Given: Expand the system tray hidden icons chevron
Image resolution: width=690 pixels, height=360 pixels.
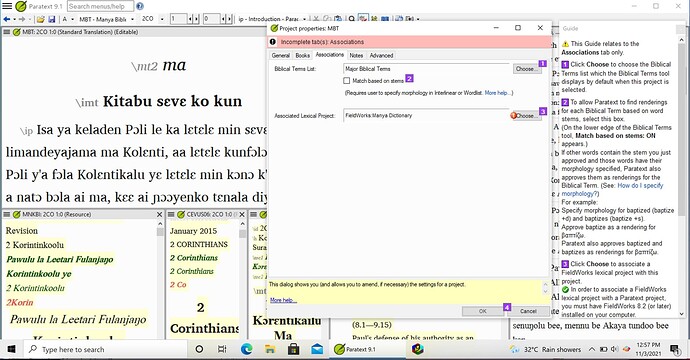Looking at the screenshot, I should point(592,349).
